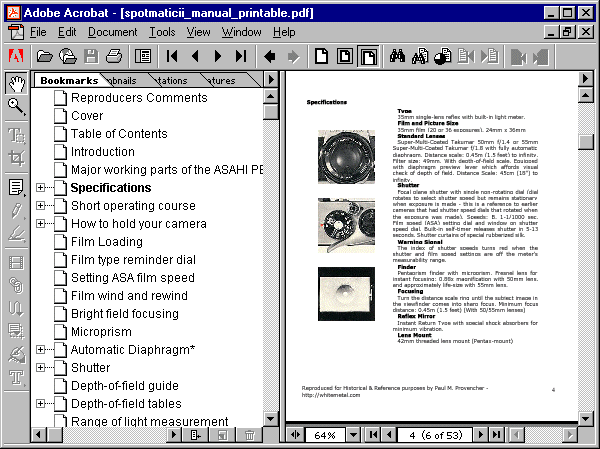Expand How to hold your camera bookmark
The image size is (600, 449).
40,224
